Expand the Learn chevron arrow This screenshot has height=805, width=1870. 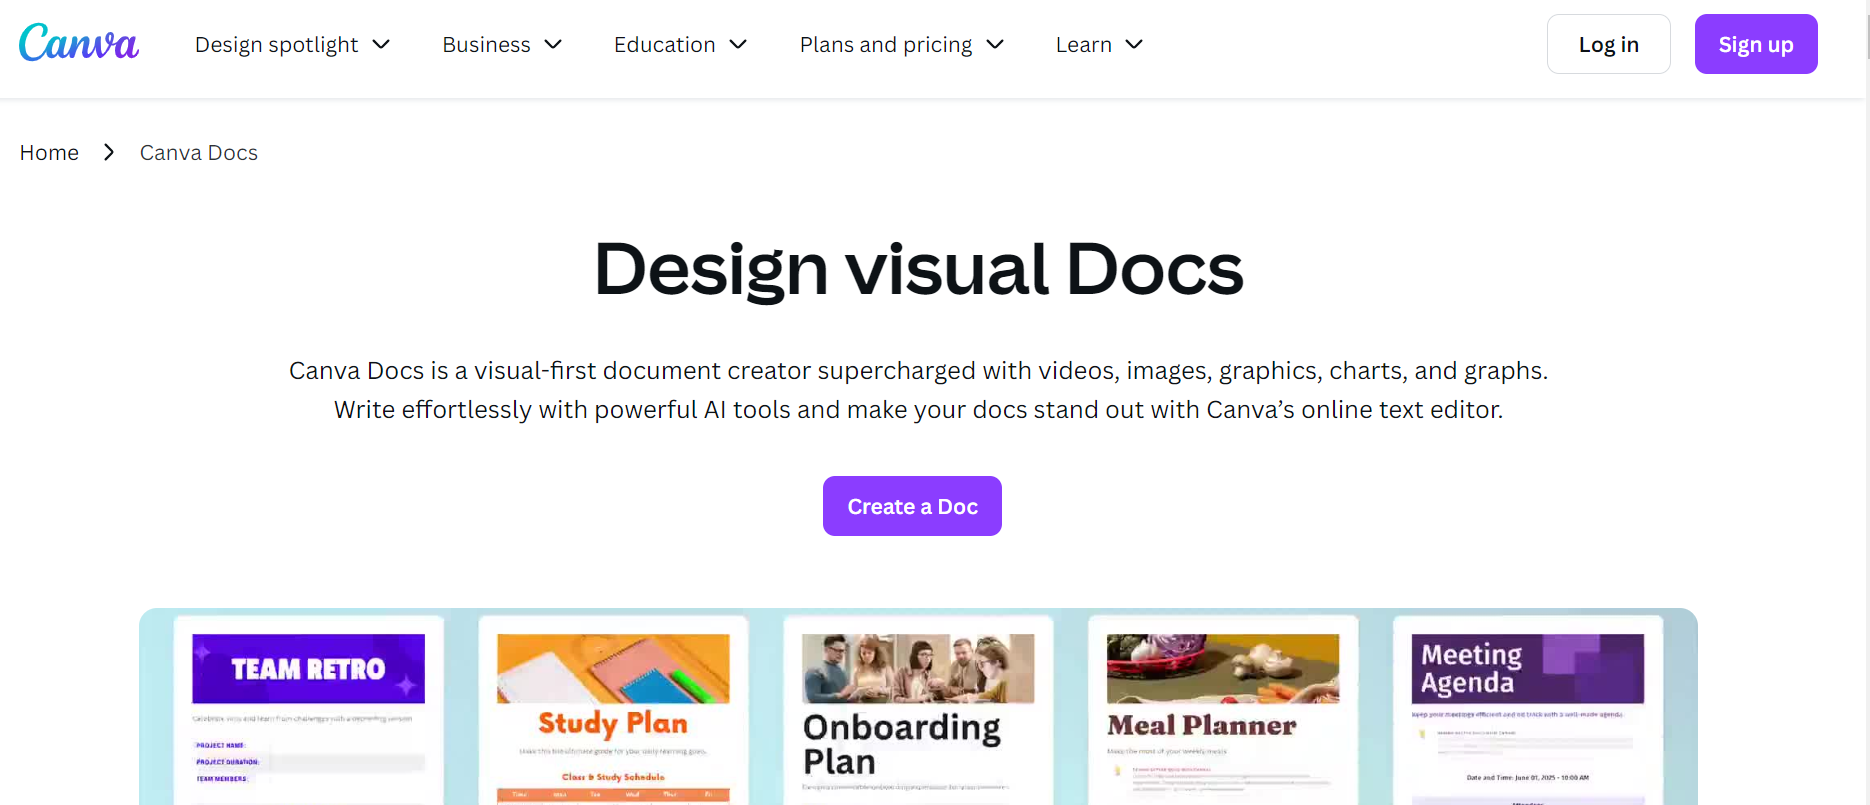(1134, 45)
